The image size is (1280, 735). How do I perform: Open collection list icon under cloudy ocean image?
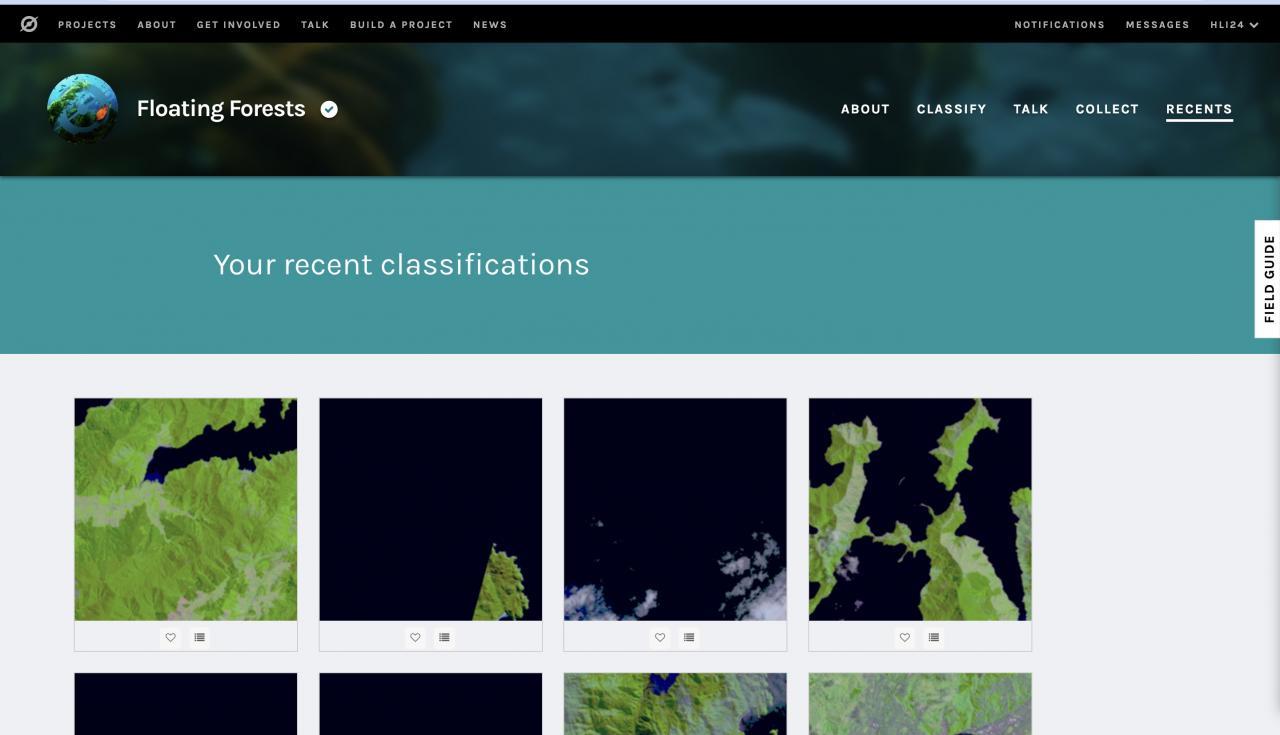coord(689,637)
